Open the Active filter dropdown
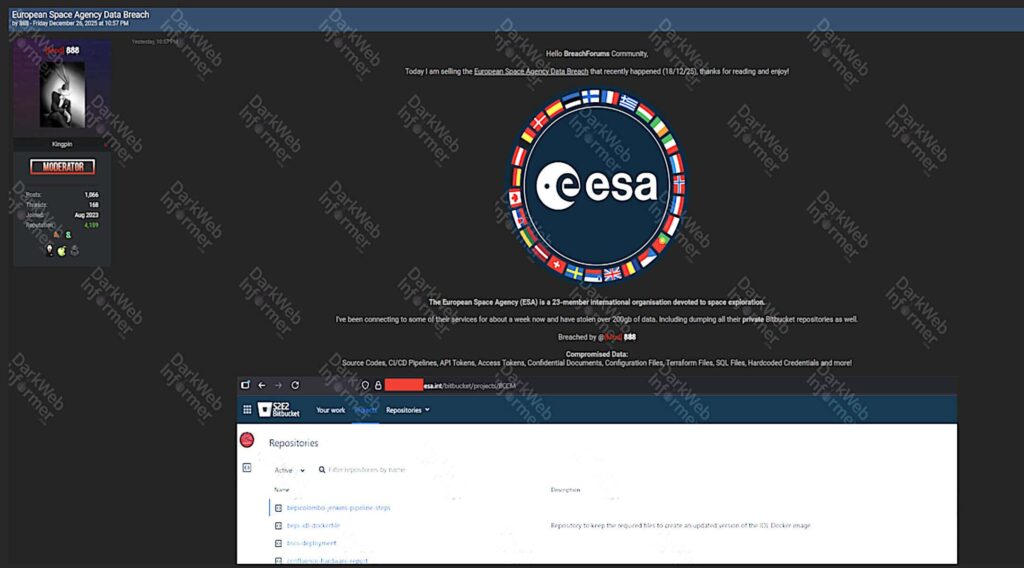This screenshot has height=568, width=1024. (289, 470)
